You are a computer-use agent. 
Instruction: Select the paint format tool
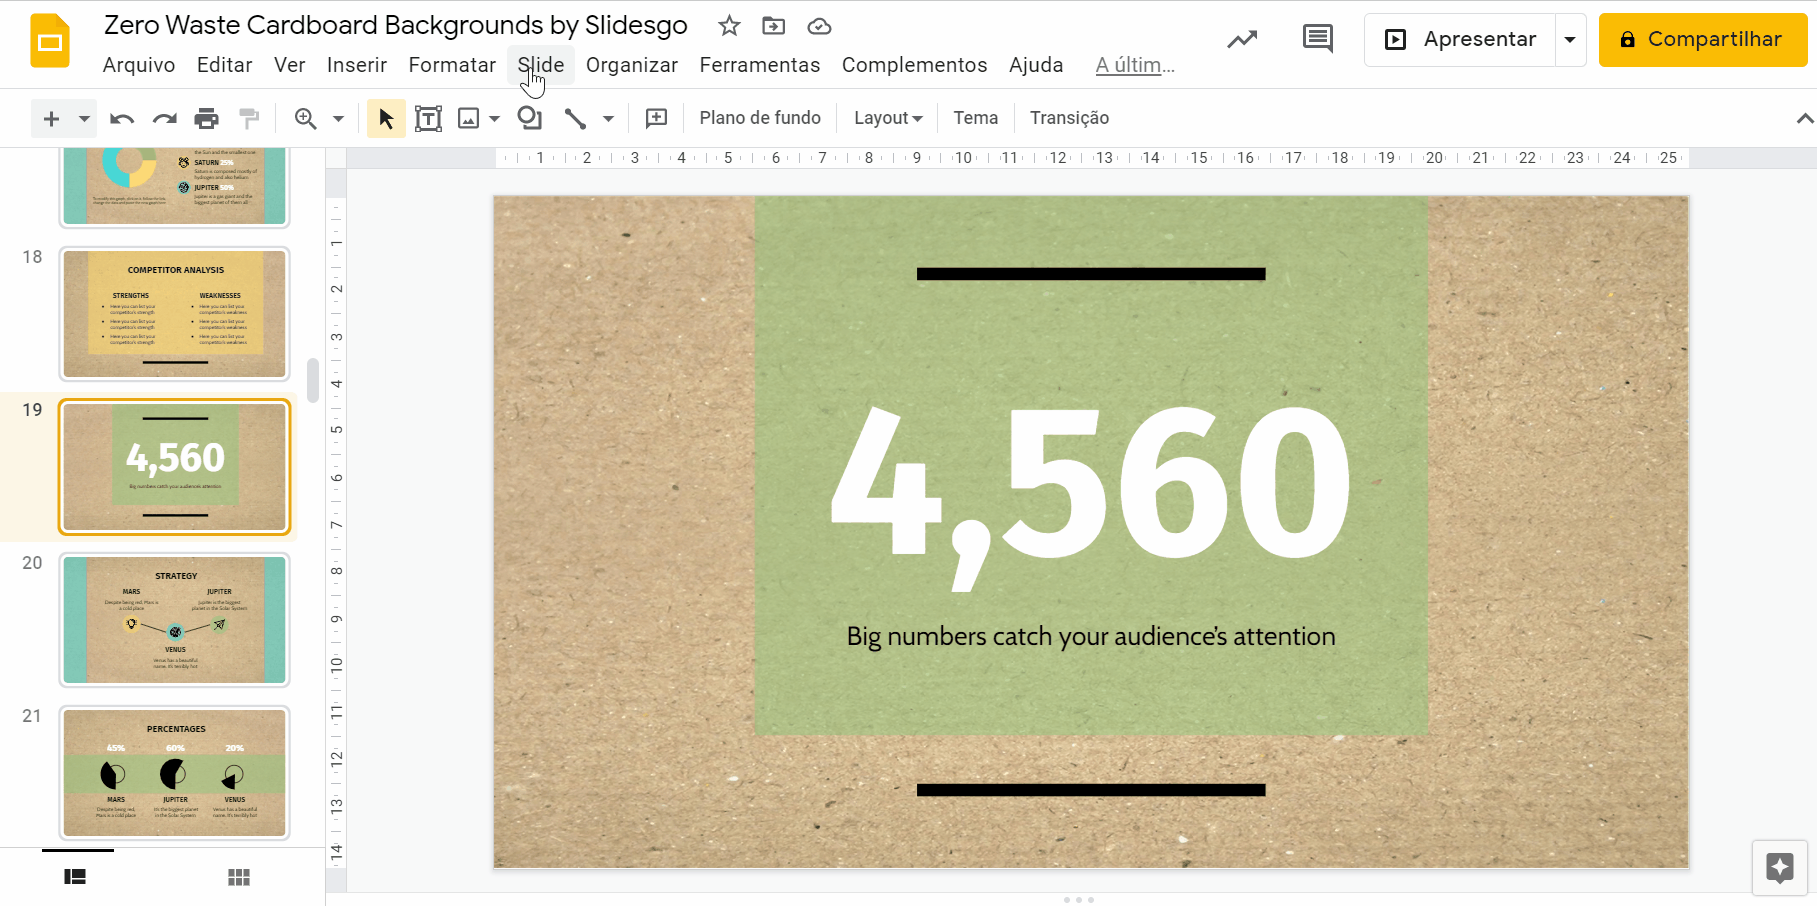click(249, 119)
